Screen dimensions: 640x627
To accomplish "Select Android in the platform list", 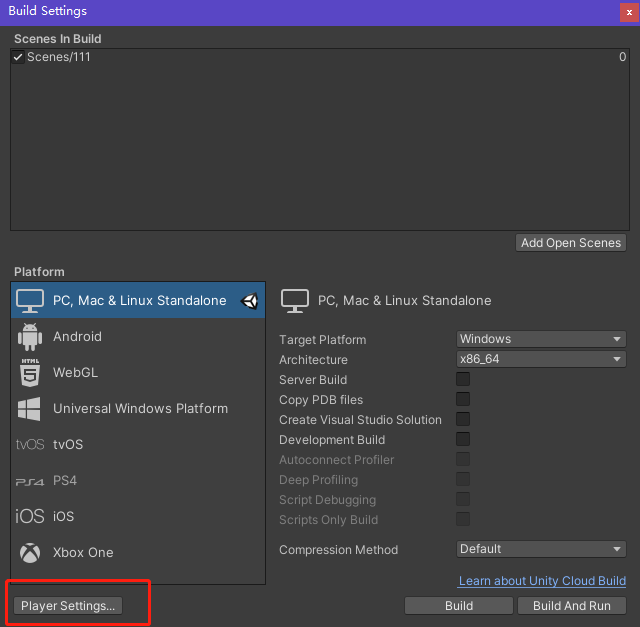I will [x=138, y=337].
